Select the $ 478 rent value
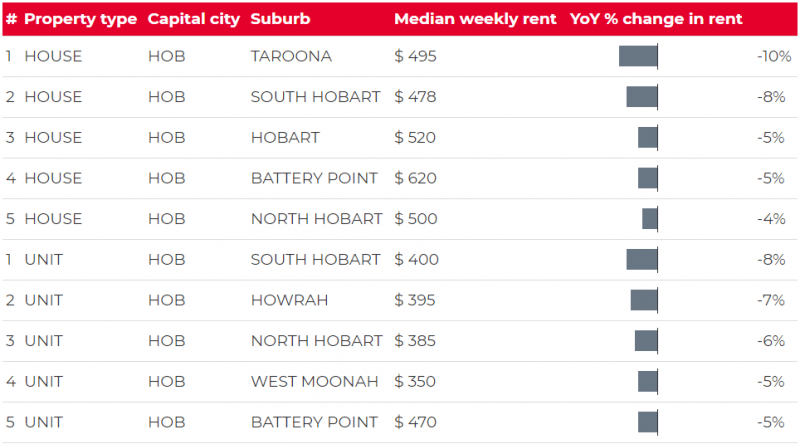 coord(415,97)
